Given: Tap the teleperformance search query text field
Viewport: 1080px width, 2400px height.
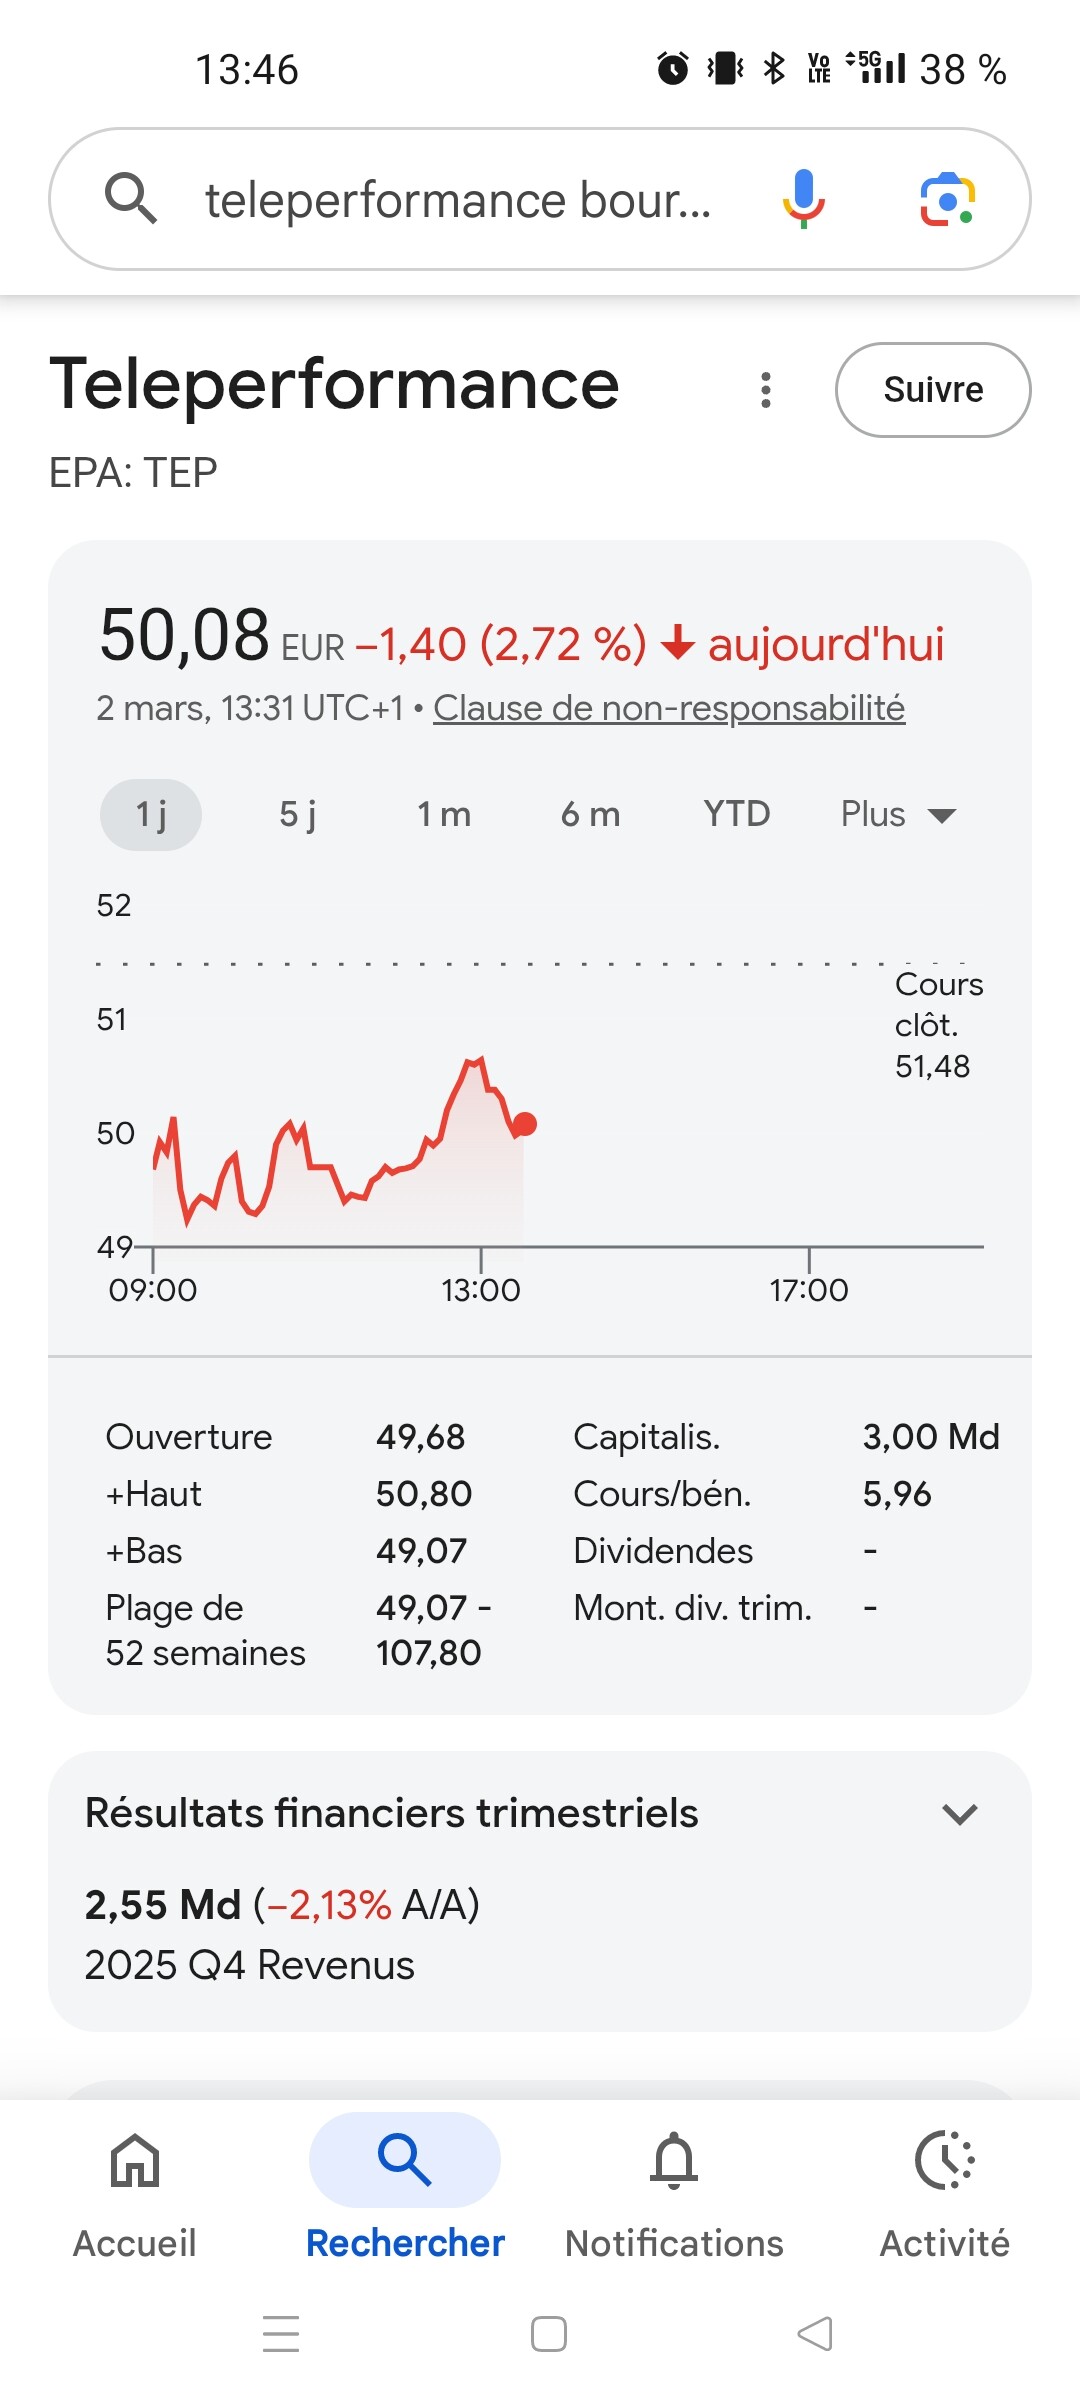Looking at the screenshot, I should 458,200.
